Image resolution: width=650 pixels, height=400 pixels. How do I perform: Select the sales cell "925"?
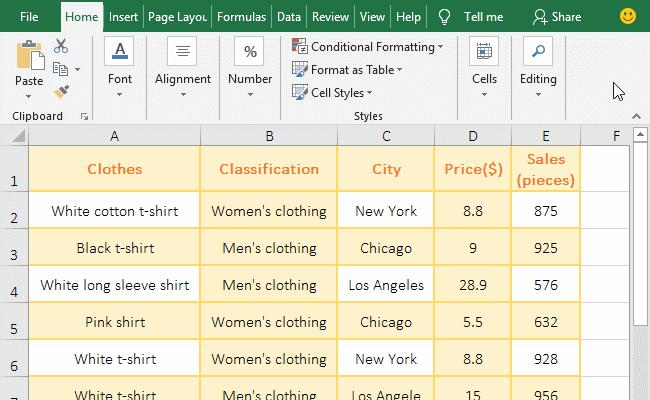pos(546,247)
